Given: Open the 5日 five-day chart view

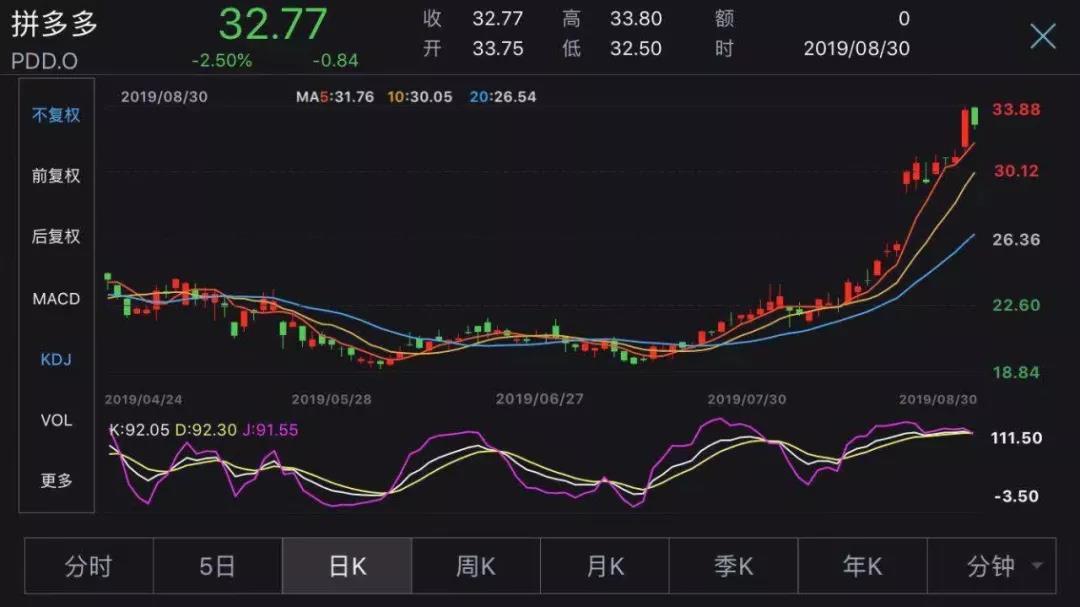Looking at the screenshot, I should point(217,565).
